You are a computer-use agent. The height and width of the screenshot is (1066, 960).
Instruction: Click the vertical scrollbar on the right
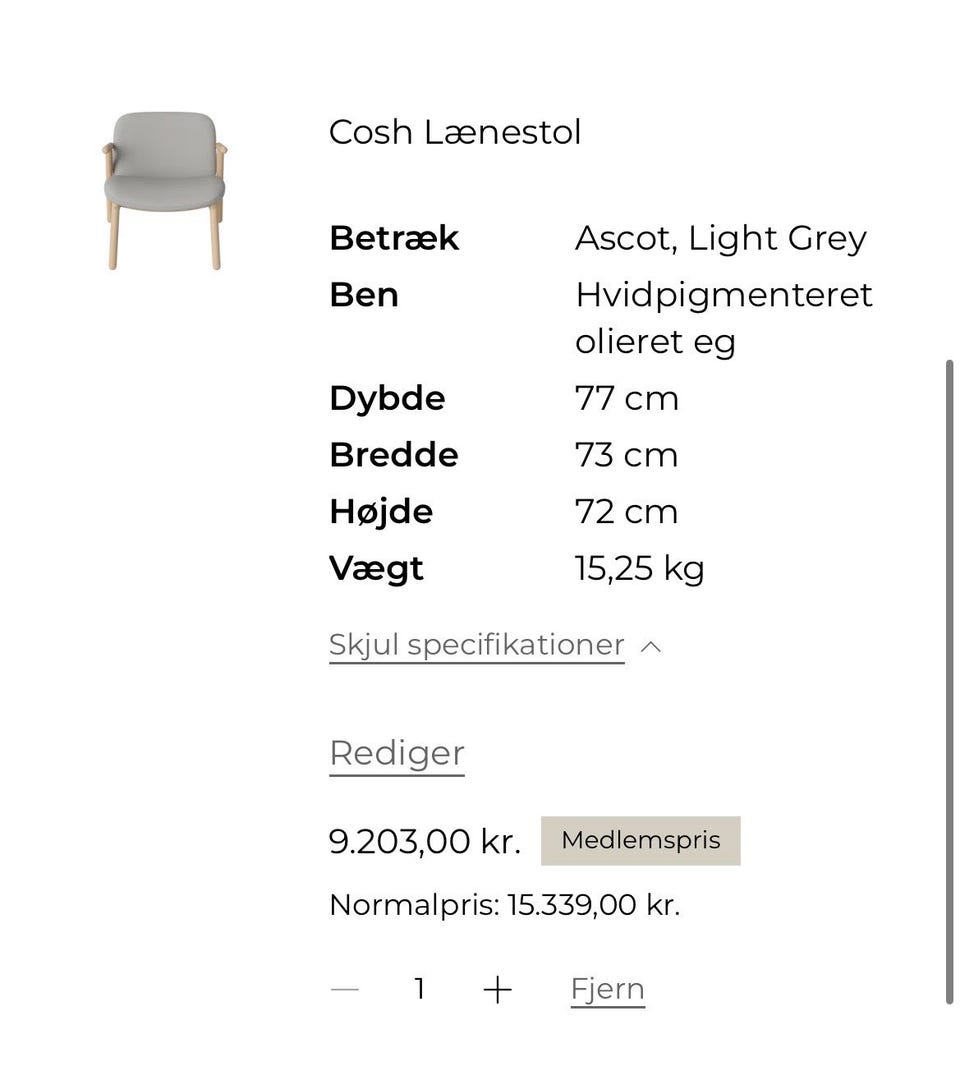point(948,680)
